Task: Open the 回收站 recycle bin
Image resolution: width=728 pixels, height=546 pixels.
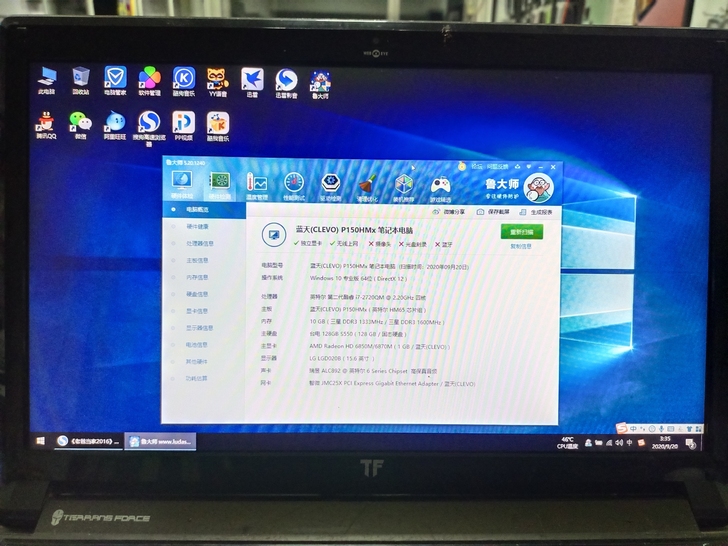Action: tap(81, 80)
